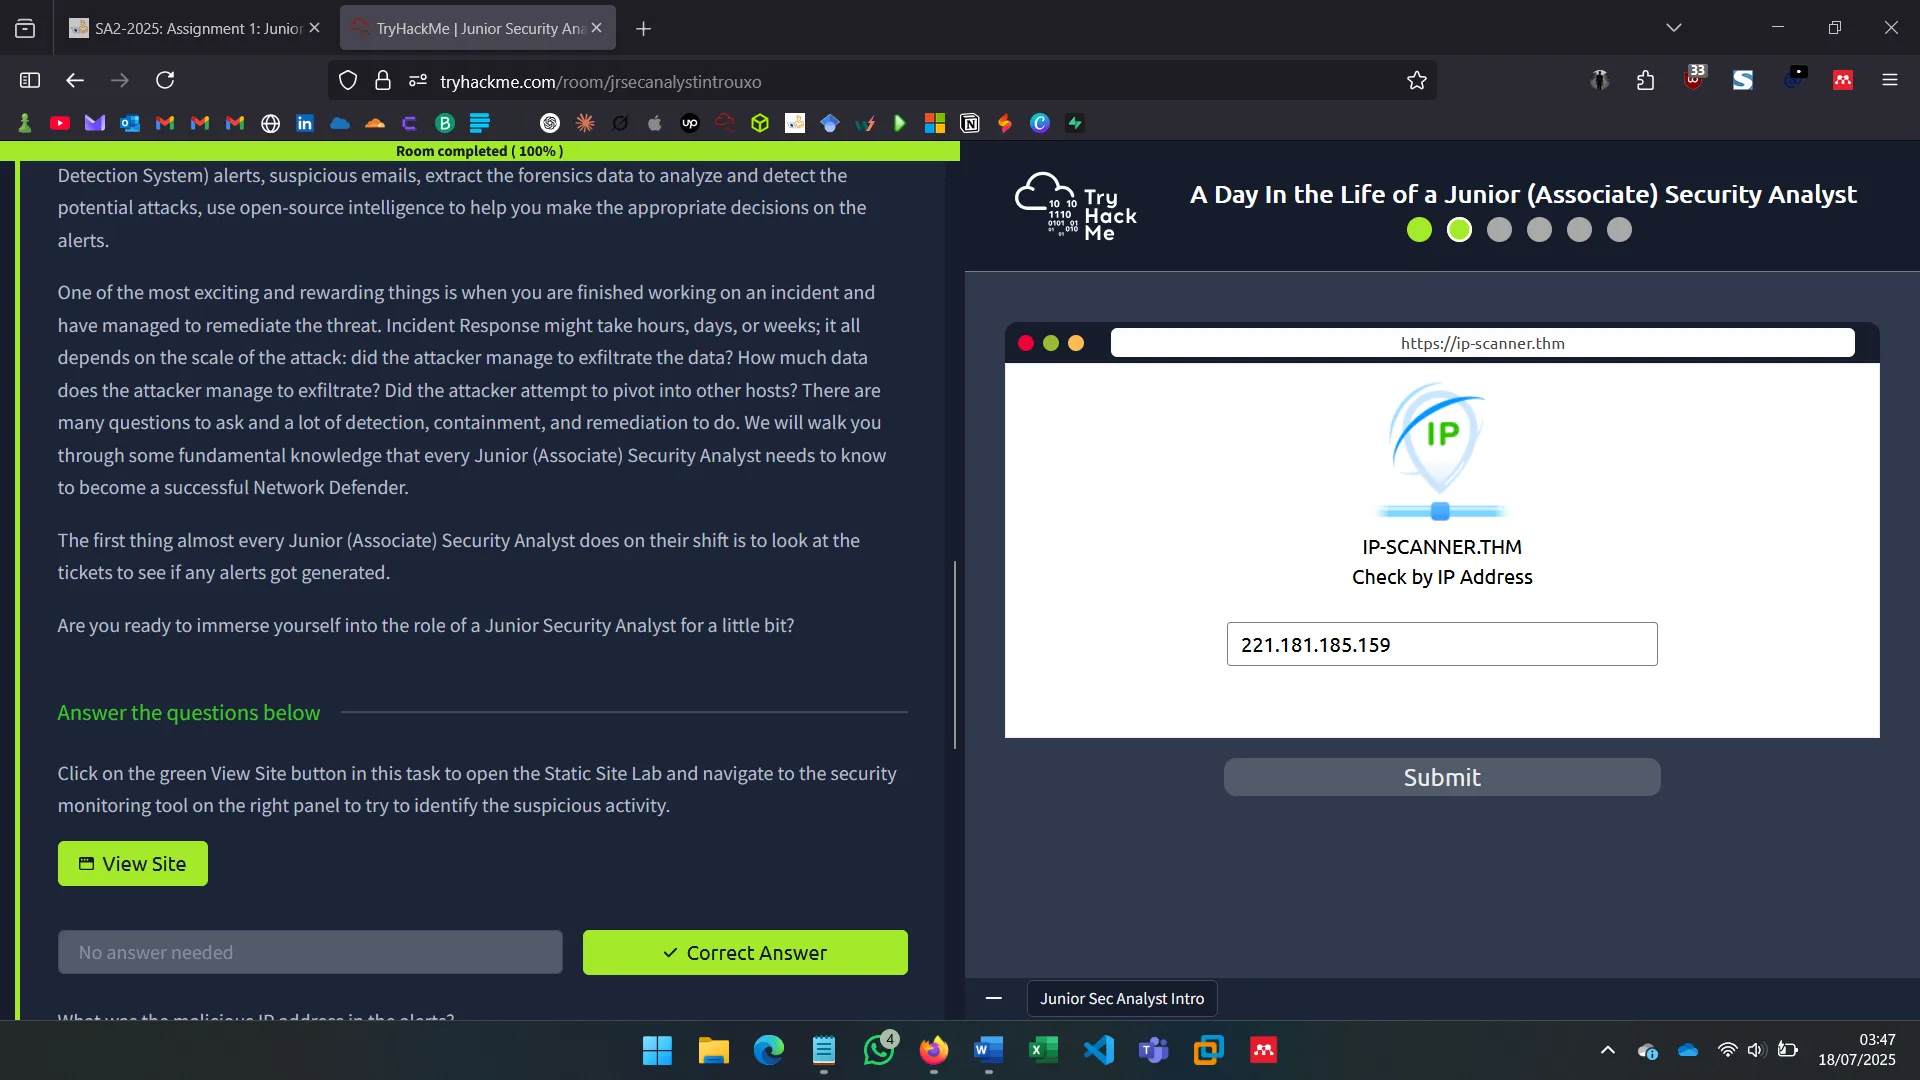Switch to the SA2-2025 Assignment 1 tab
Viewport: 1920px width, 1080px height.
click(190, 27)
